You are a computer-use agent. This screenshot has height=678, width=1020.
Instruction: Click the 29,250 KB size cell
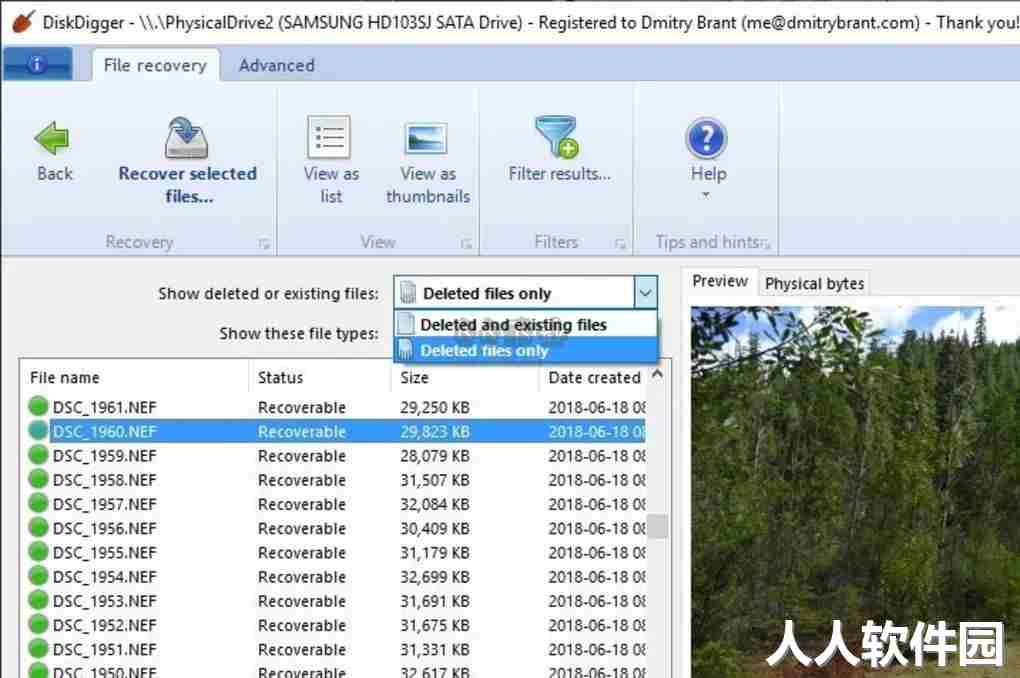[435, 407]
